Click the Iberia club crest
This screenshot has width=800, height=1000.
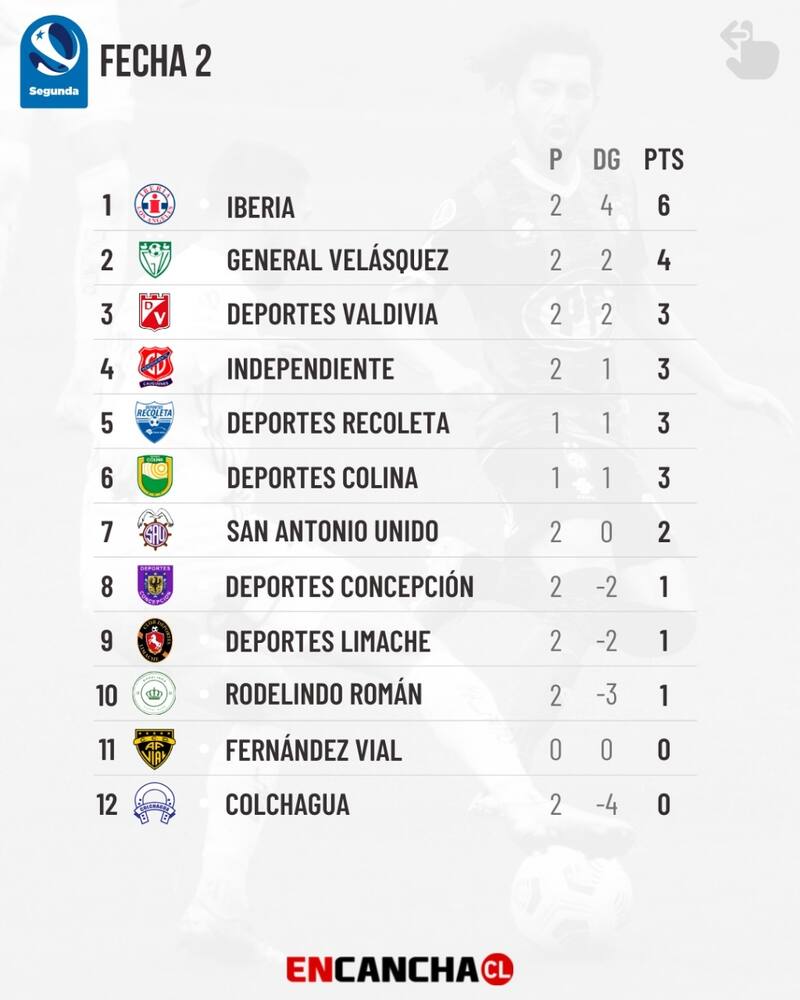tap(155, 205)
